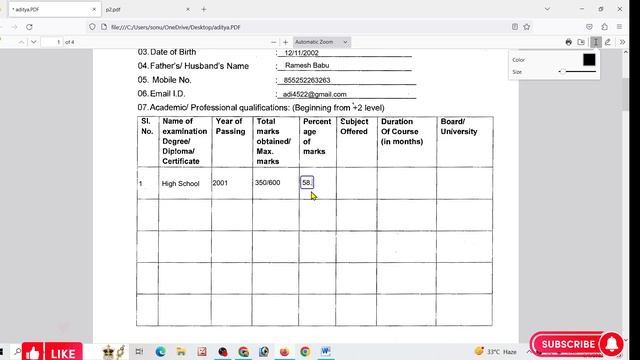Open the PDF viewer Tools chevron menu

coord(622,42)
